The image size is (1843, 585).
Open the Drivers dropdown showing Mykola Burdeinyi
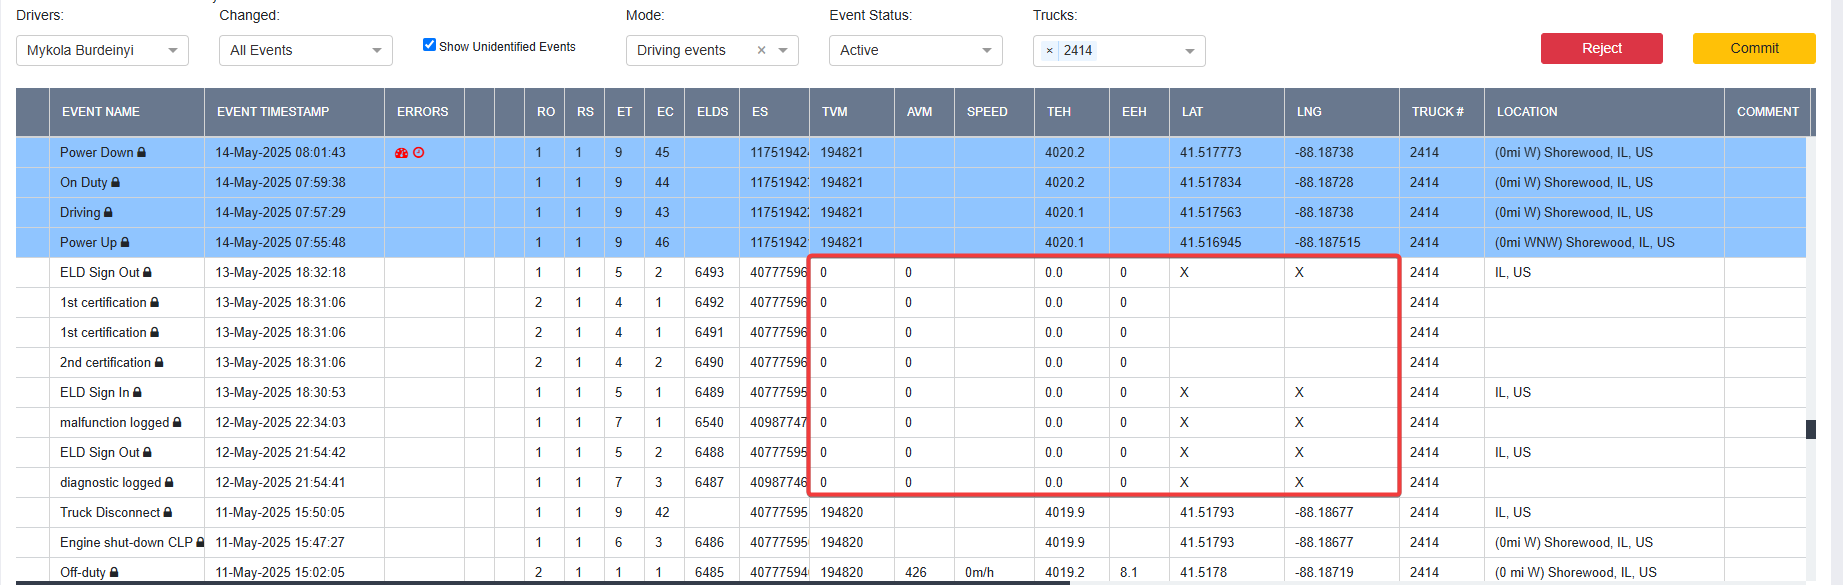[102, 50]
